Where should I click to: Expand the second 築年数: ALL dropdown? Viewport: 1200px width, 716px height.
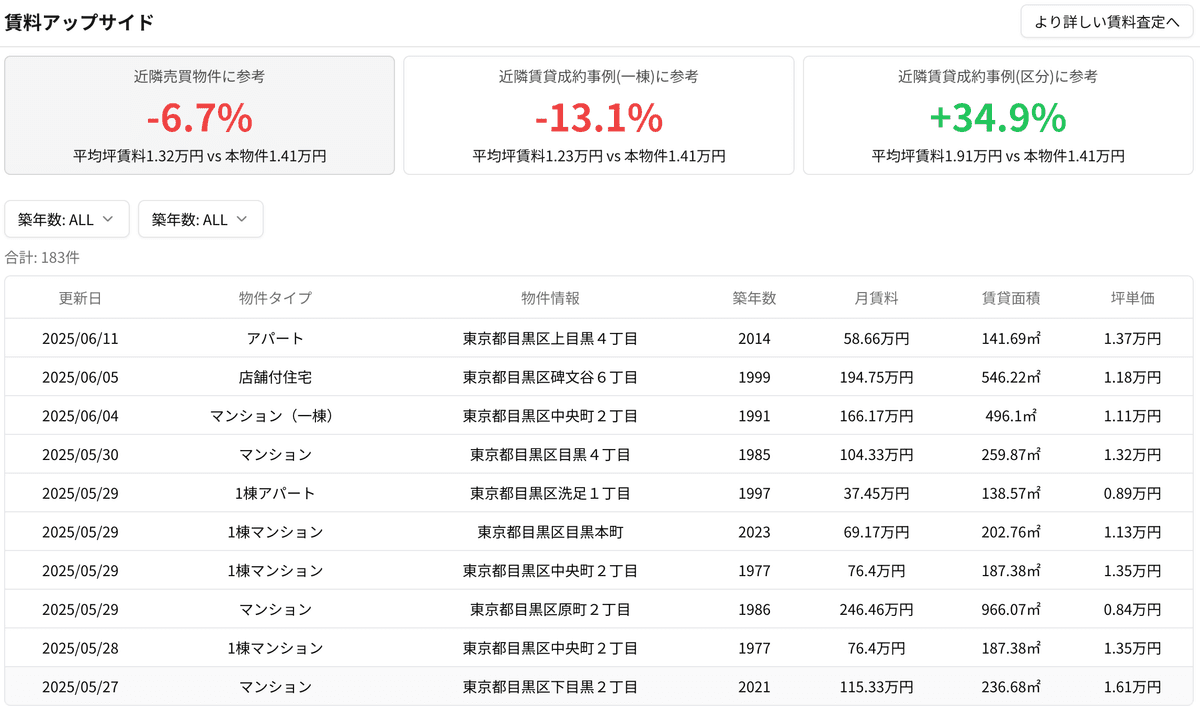coord(200,220)
